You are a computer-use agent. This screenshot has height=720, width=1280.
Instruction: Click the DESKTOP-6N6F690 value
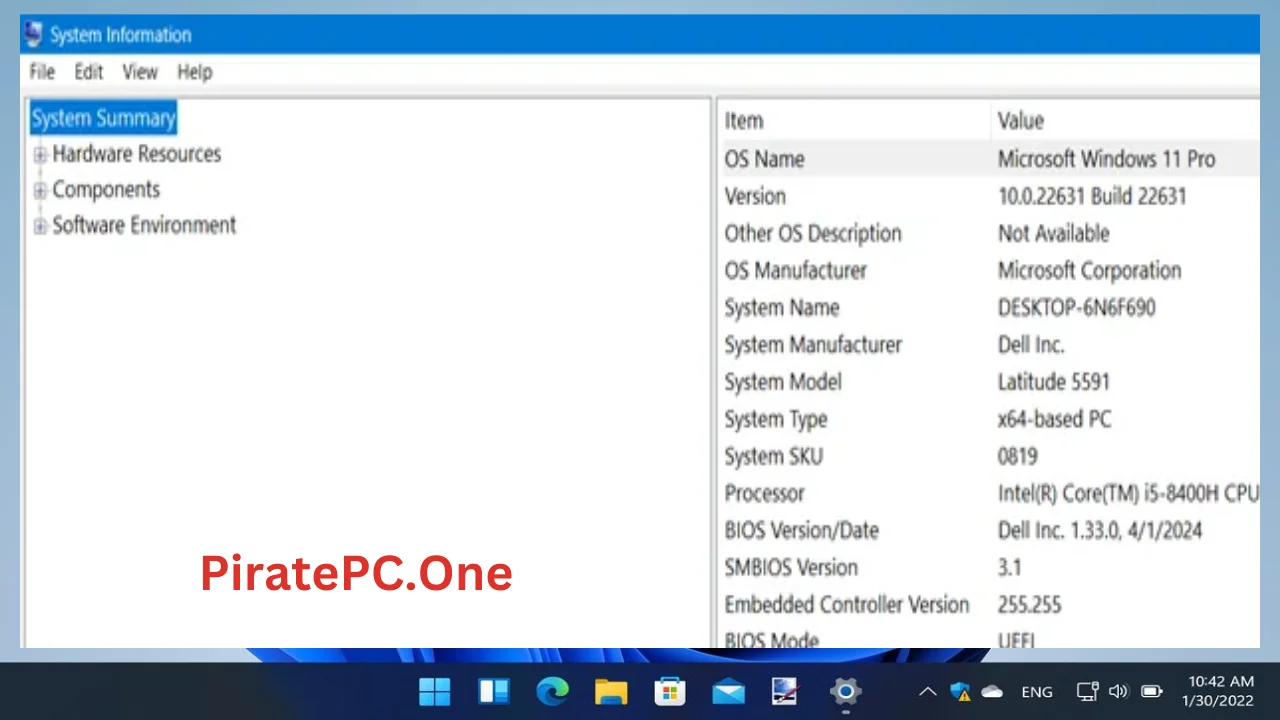tap(1076, 307)
